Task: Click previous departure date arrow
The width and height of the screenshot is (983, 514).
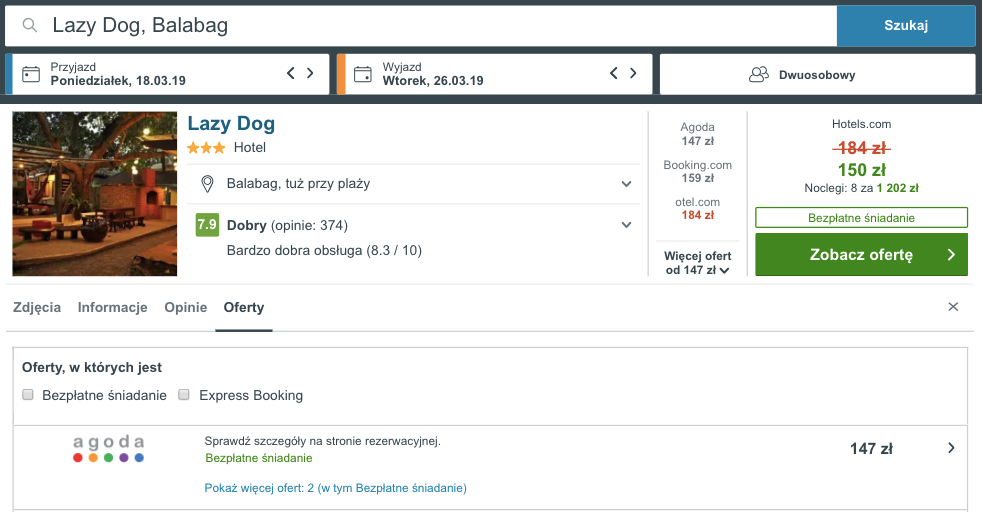Action: pos(614,73)
